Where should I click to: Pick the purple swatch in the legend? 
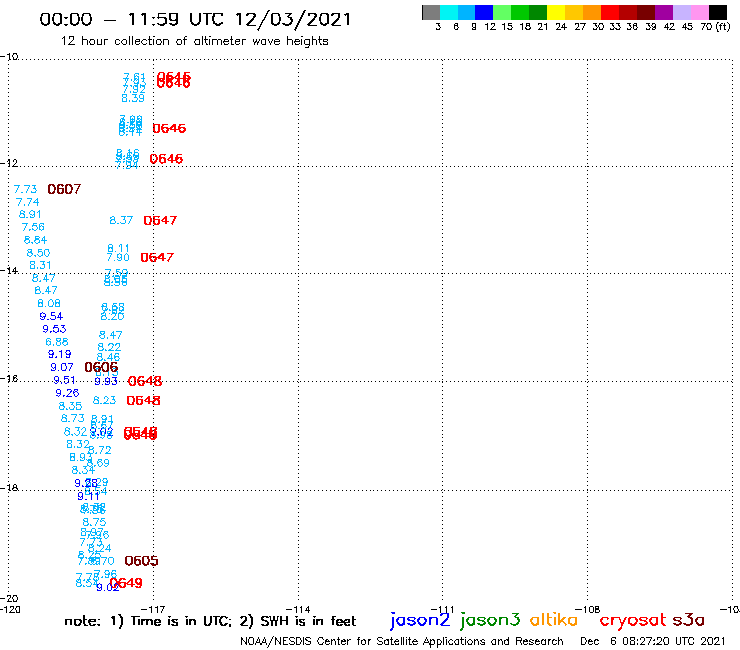tap(664, 12)
